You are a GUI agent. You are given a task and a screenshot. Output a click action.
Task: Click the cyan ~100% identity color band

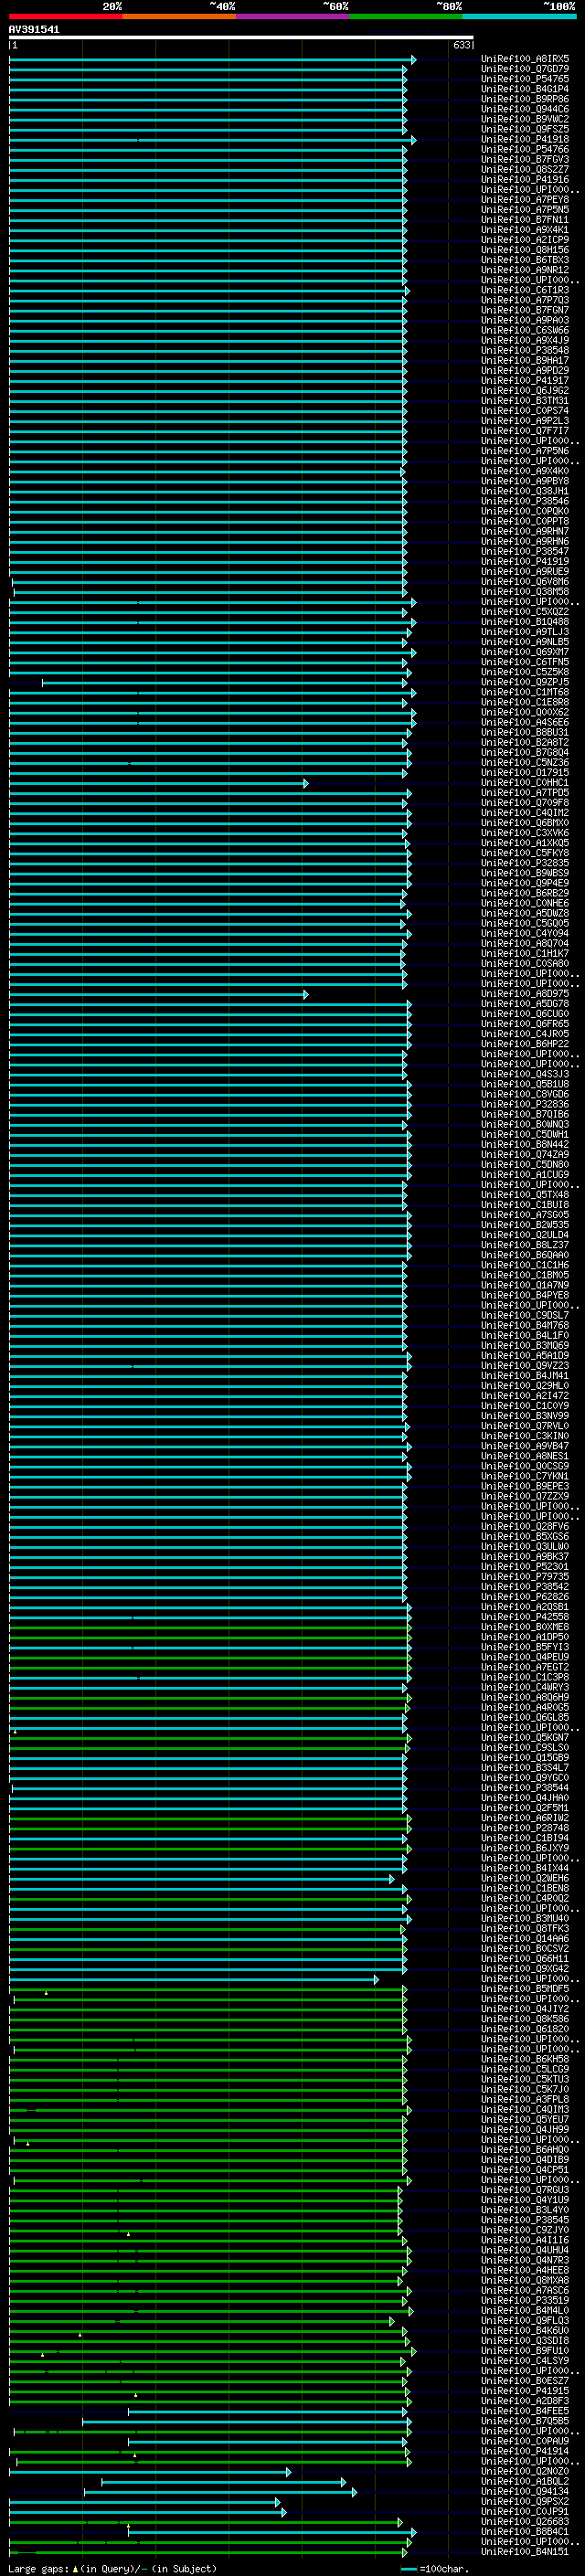[x=519, y=16]
